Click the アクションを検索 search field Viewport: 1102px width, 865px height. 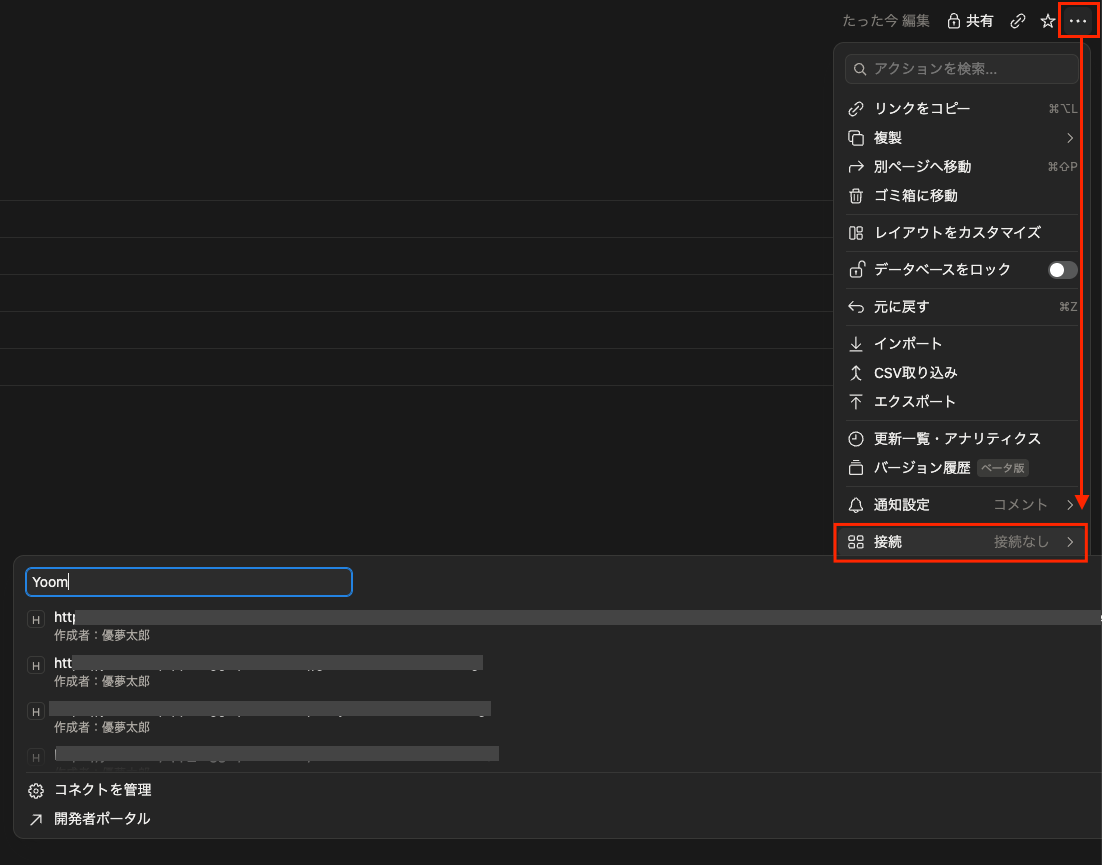pyautogui.click(x=961, y=69)
